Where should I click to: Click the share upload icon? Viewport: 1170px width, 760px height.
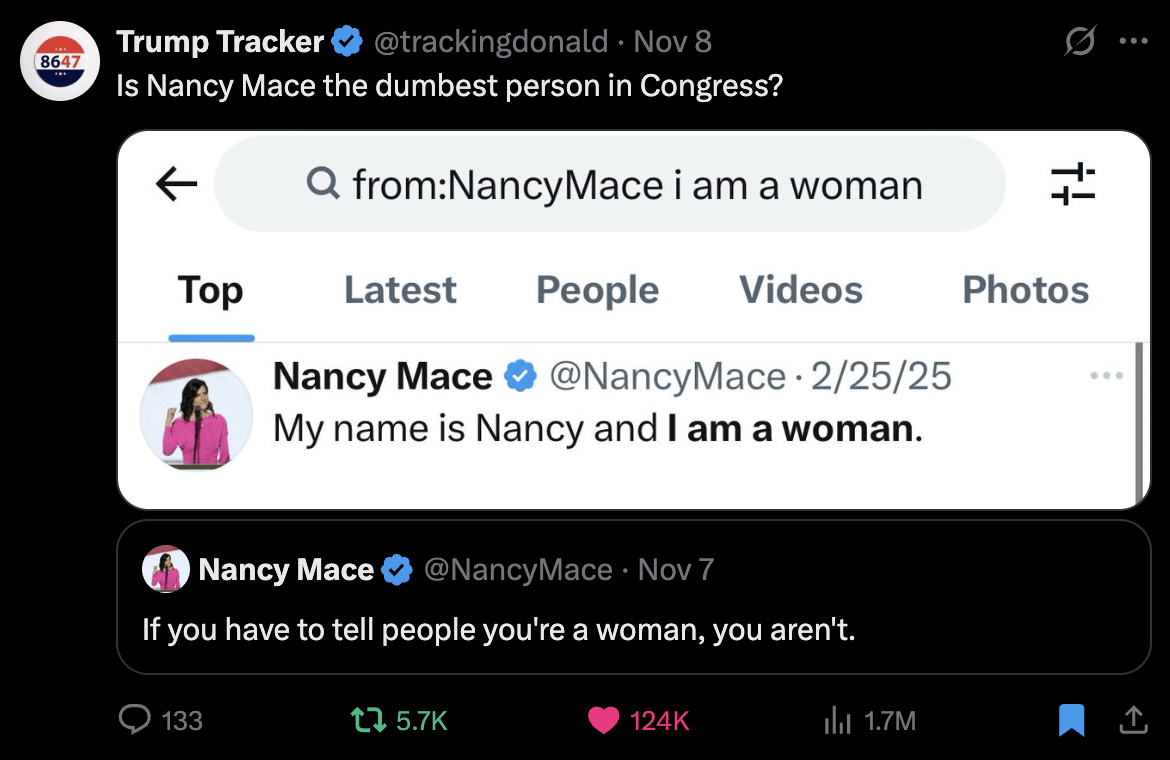(1132, 720)
